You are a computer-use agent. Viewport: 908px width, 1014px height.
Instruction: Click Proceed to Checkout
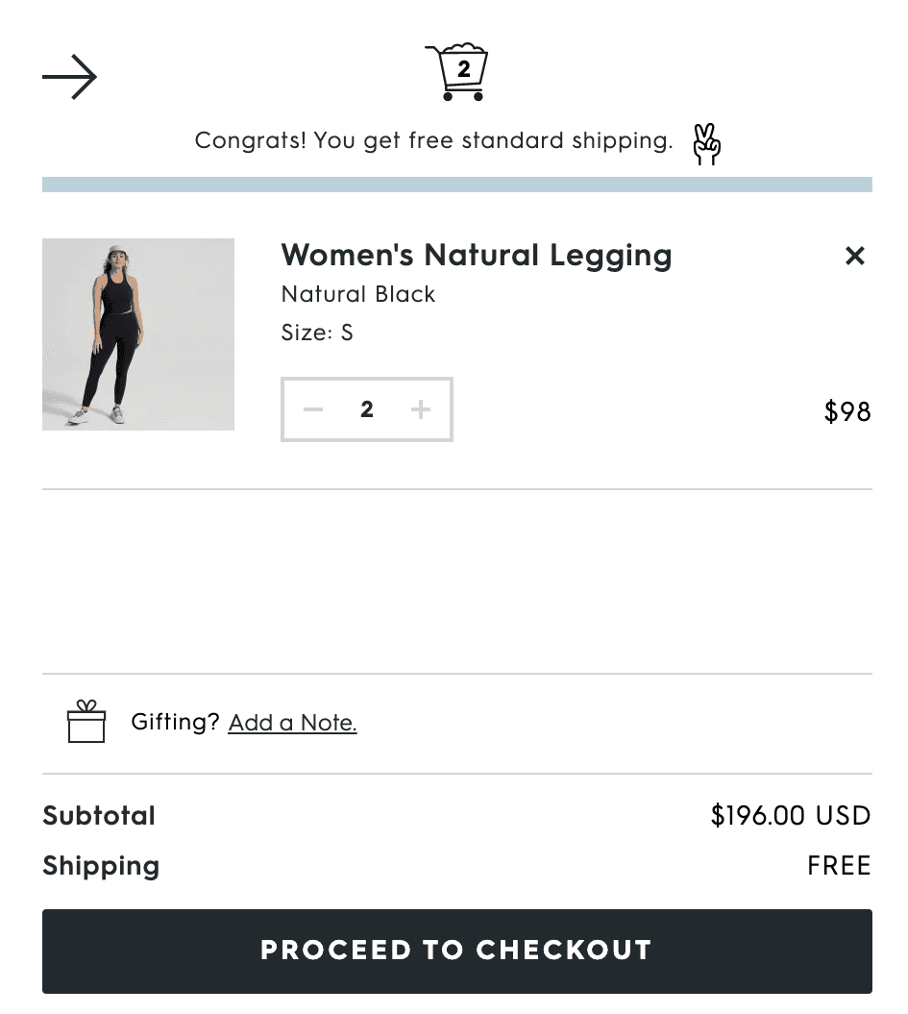(457, 951)
